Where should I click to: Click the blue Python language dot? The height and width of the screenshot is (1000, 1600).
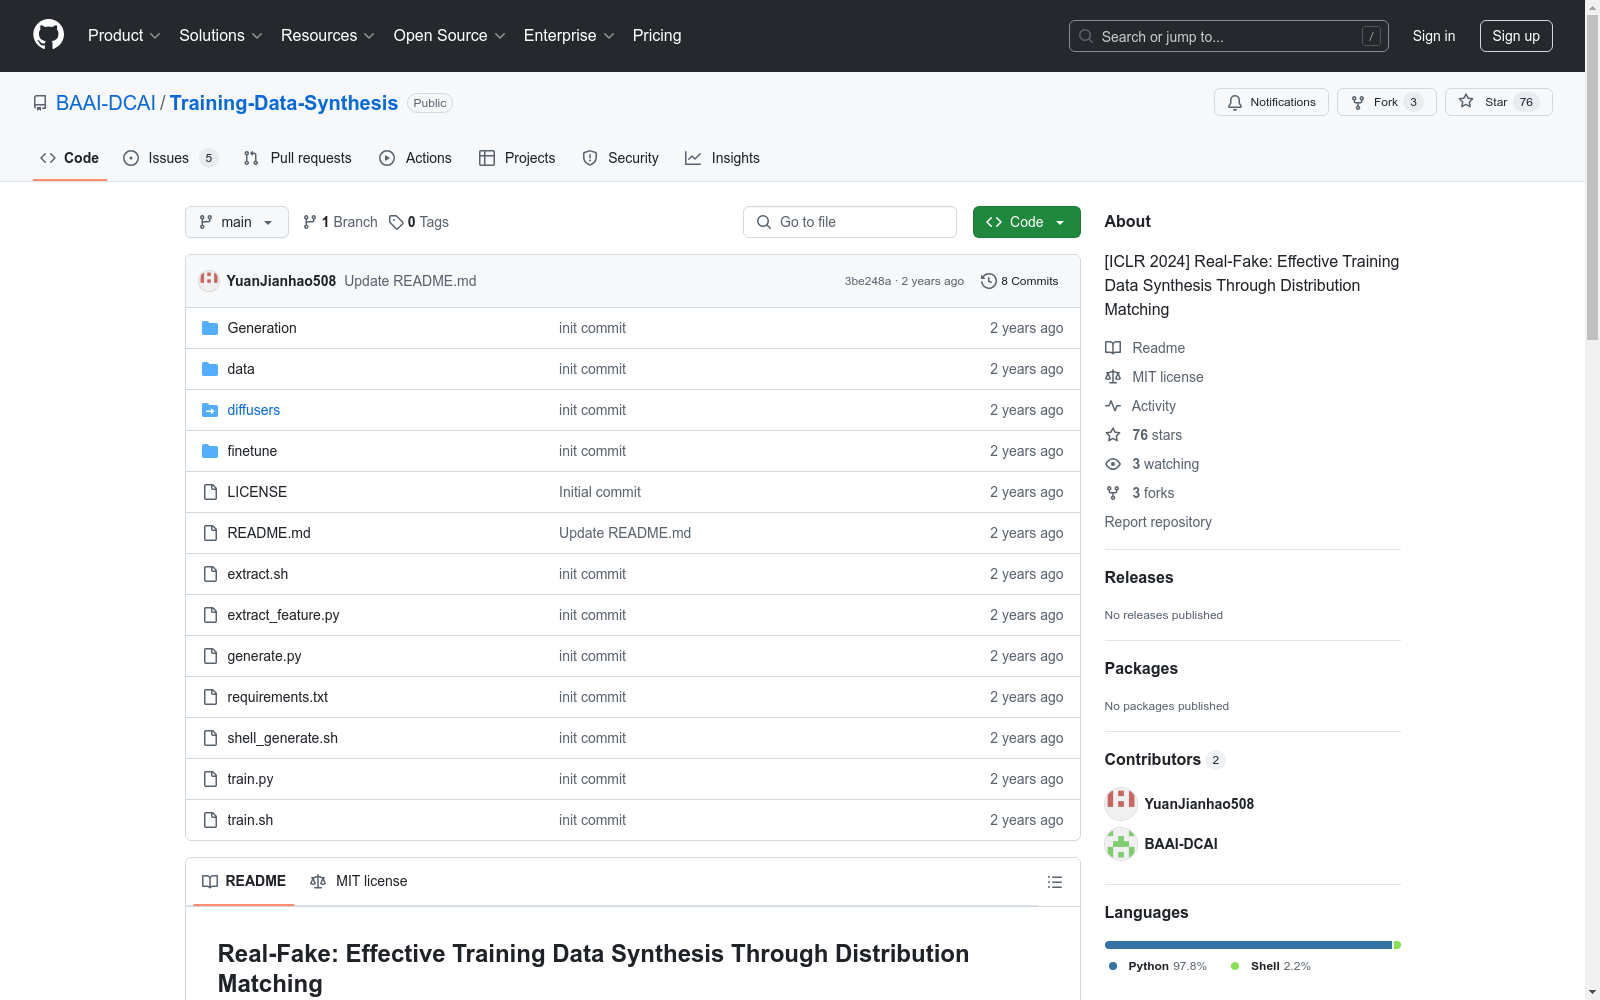coord(1113,966)
